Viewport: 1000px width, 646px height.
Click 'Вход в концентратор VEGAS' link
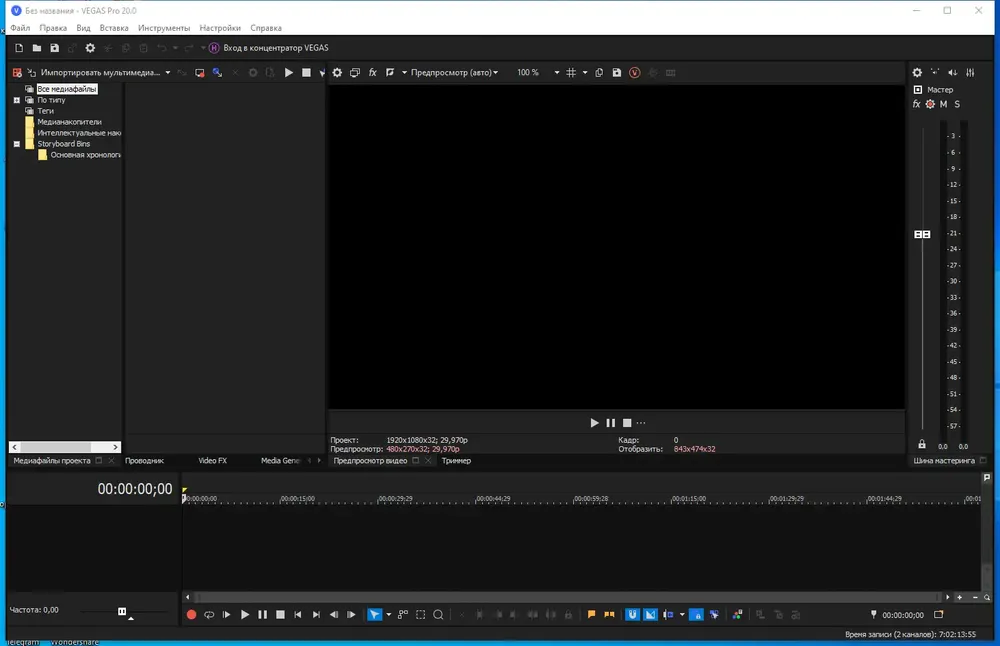[x=274, y=48]
